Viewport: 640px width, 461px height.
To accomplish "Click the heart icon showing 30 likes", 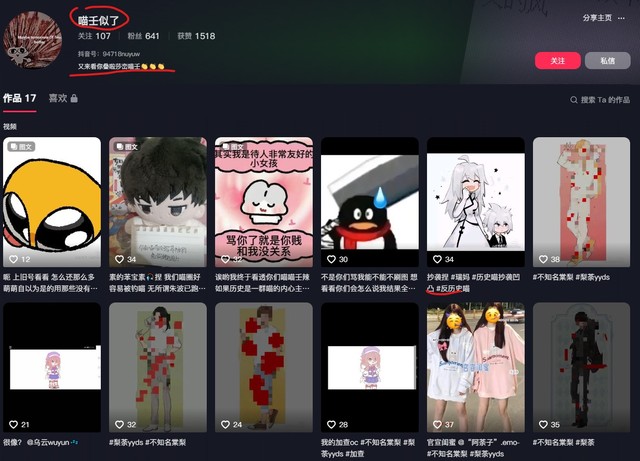I will [331, 258].
